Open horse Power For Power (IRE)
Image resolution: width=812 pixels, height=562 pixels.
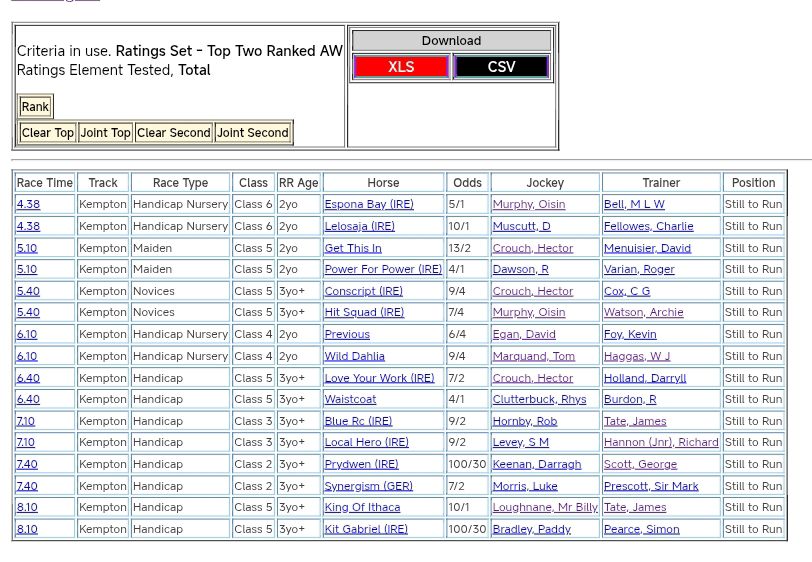coord(383,269)
